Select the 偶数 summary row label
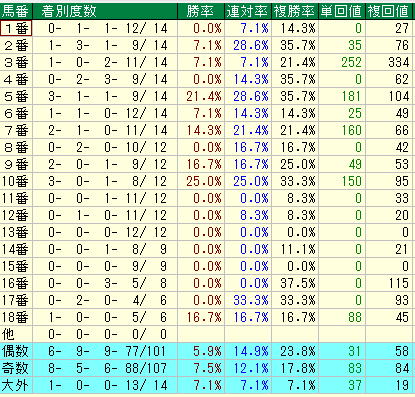 pos(16,351)
